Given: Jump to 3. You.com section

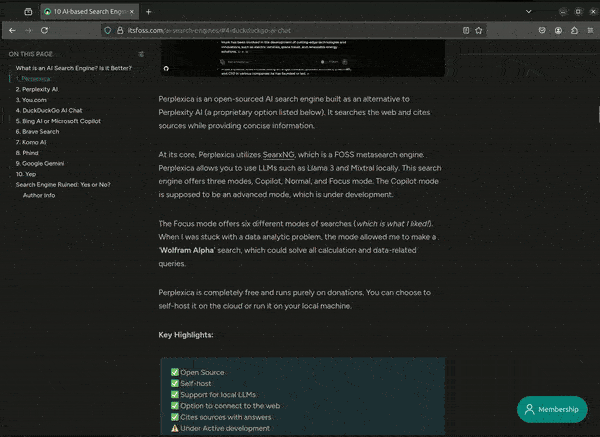Looking at the screenshot, I should (x=31, y=100).
